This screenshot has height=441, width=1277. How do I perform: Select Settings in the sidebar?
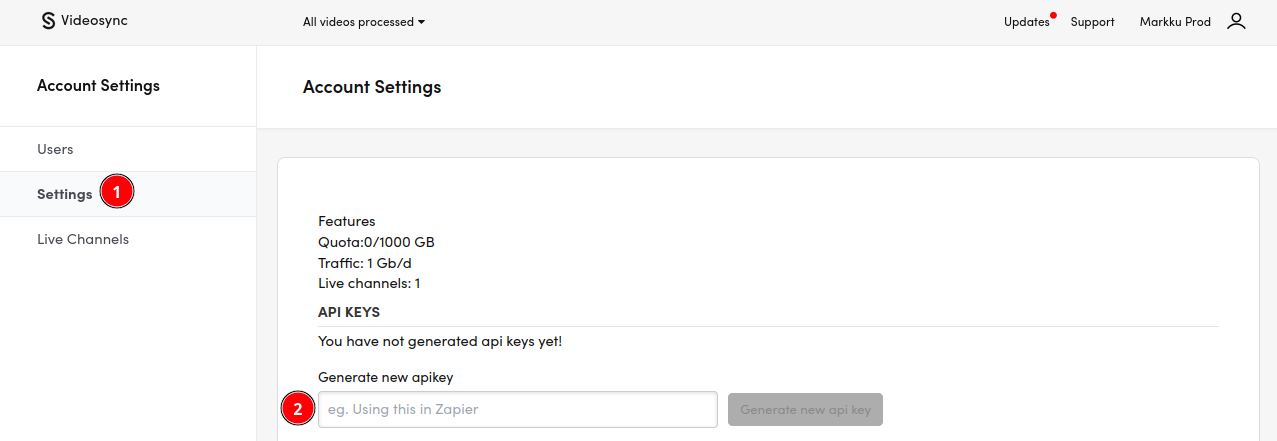[x=64, y=194]
